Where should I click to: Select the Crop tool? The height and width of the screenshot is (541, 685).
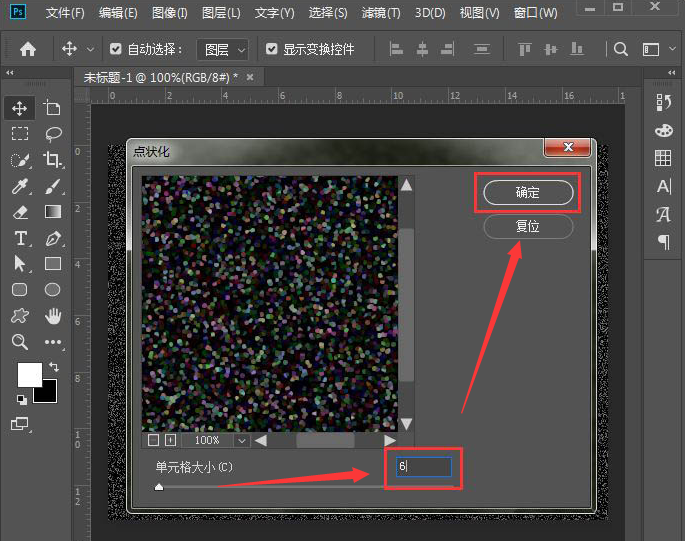tap(53, 160)
